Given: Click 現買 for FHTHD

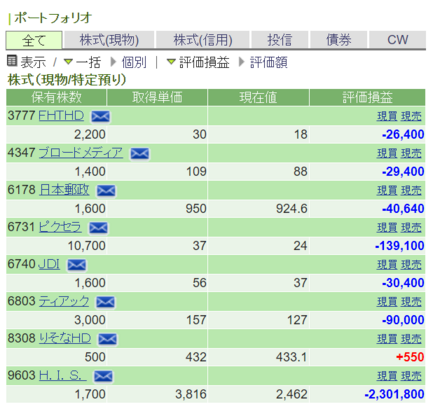Looking at the screenshot, I should point(387,116).
